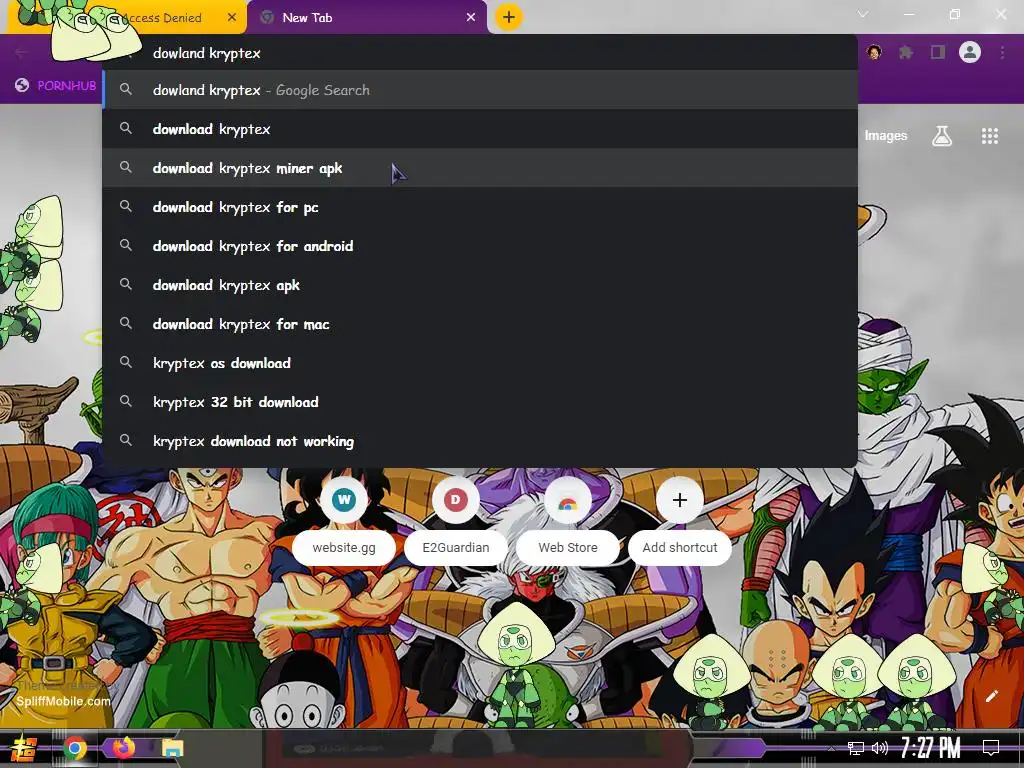The image size is (1024, 768).
Task: Open the bookmark bar's first bookmark
Action: (56, 86)
